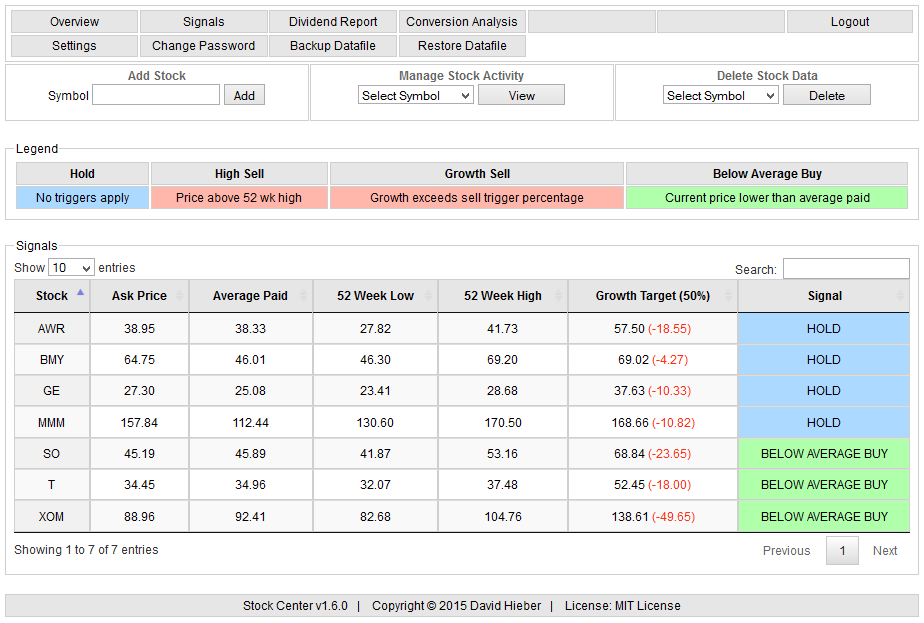Open the Select Symbol dropdown under Delete Stock Data
Viewport: 924px width, 623px height.
coord(720,95)
